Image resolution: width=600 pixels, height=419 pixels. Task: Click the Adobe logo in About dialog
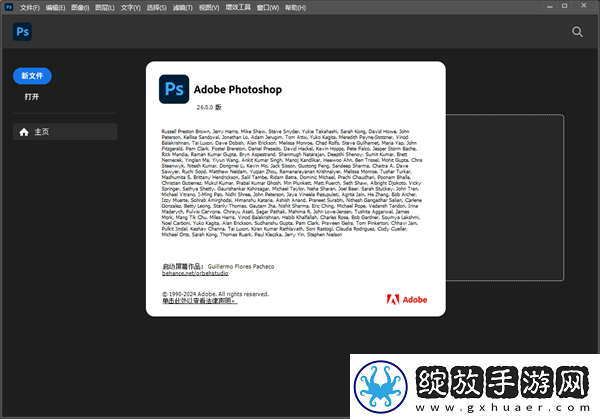coord(407,300)
